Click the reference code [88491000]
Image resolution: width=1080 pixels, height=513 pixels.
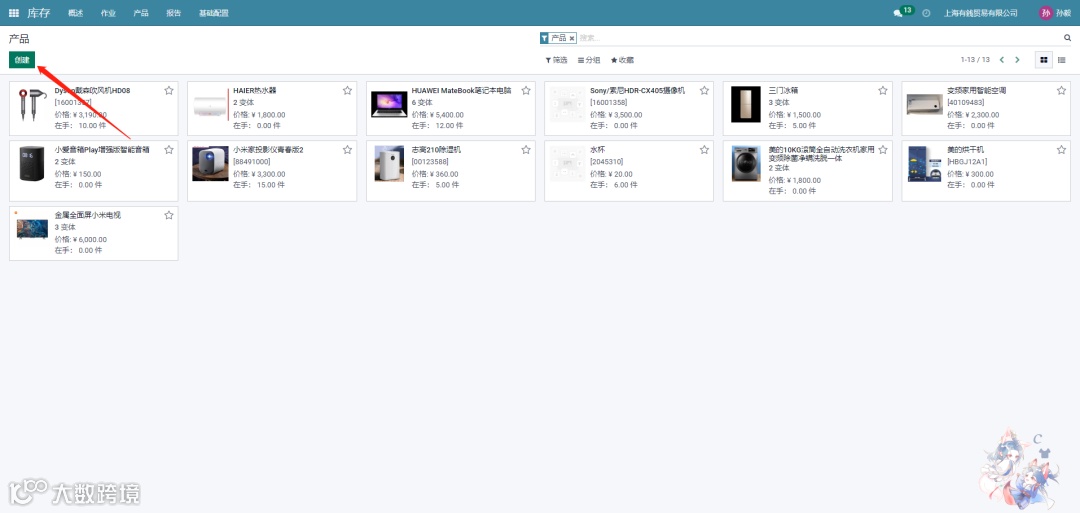tap(251, 162)
